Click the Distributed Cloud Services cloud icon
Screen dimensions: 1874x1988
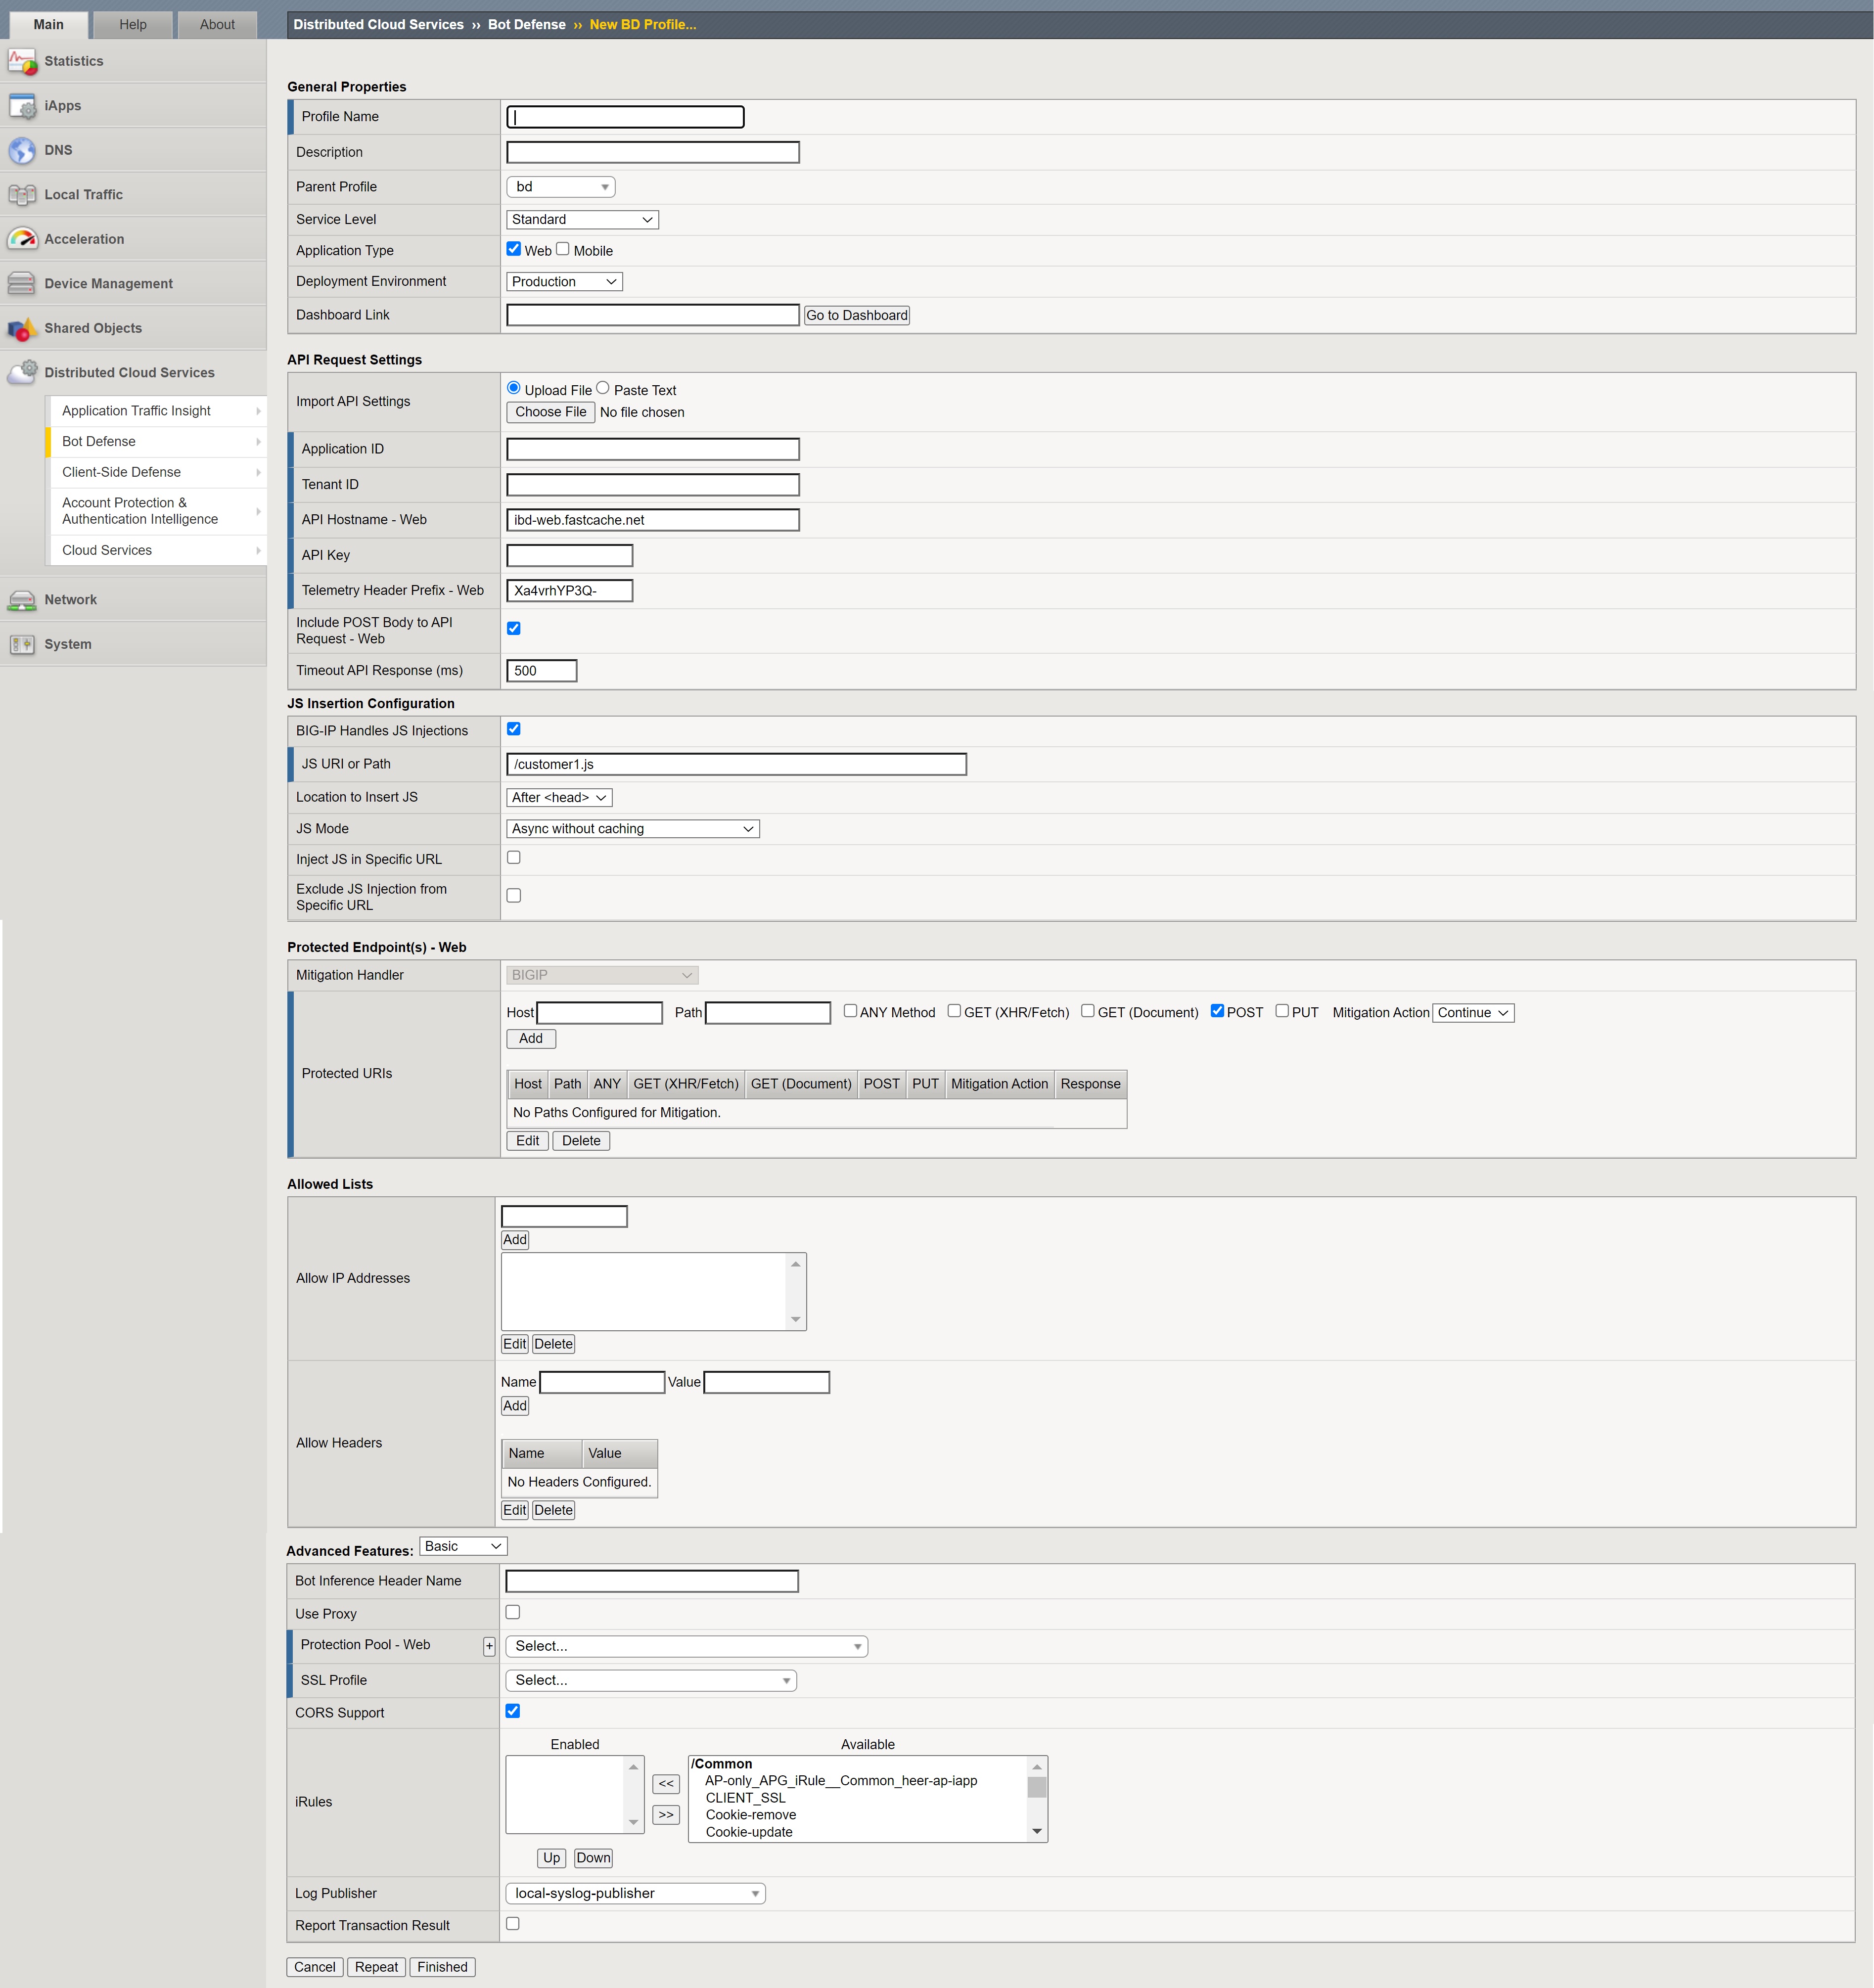pos(22,373)
